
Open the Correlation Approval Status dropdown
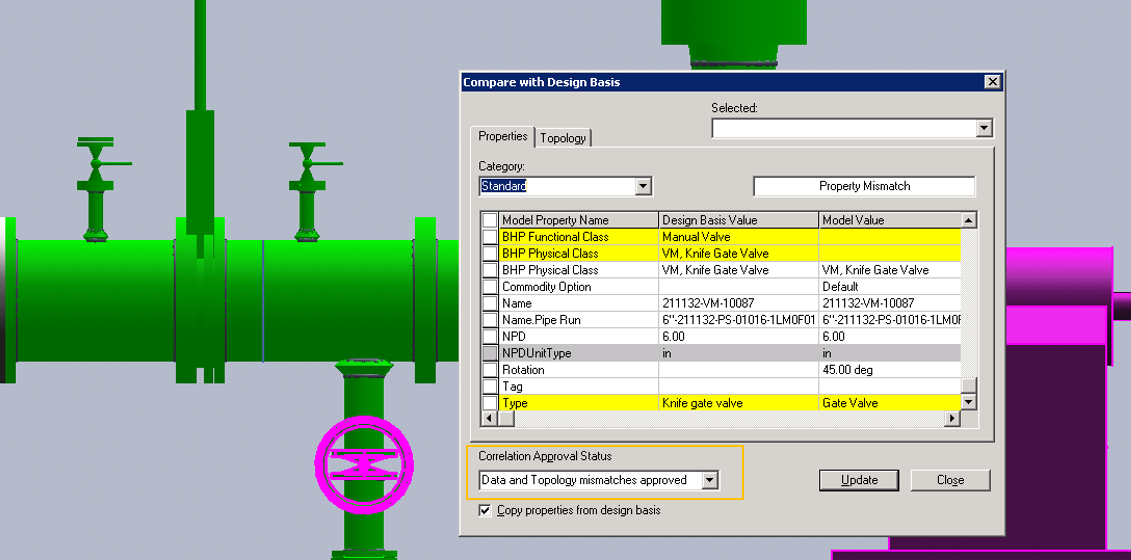(710, 480)
